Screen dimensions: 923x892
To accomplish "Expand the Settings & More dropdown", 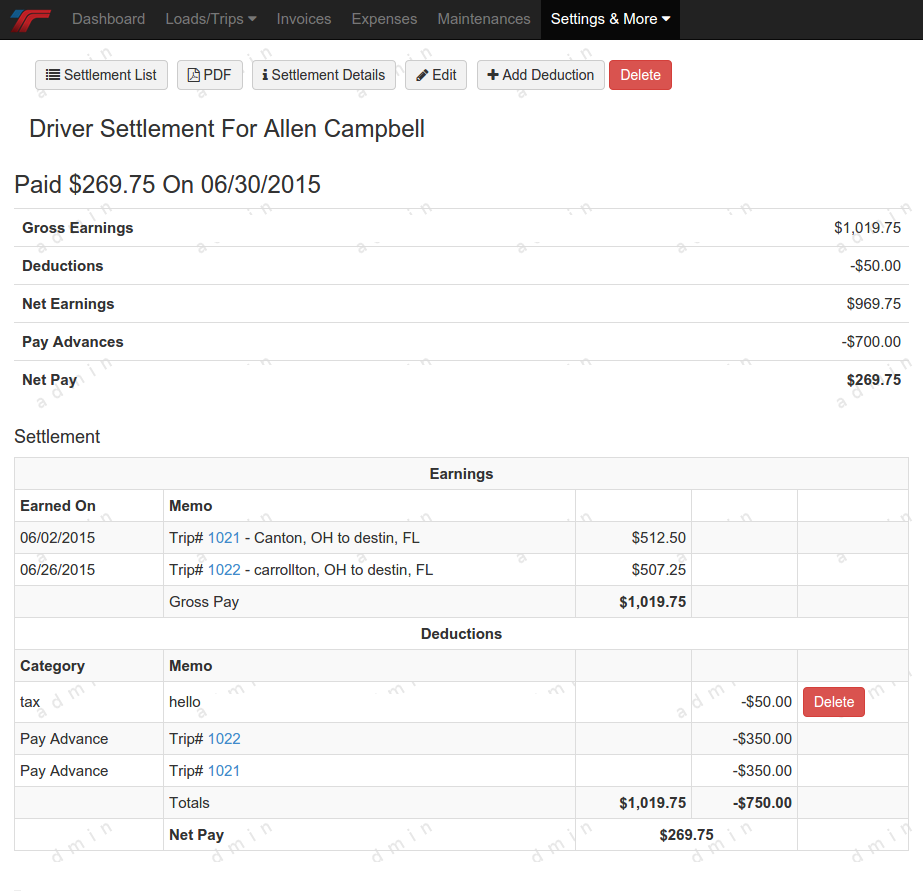I will pyautogui.click(x=610, y=19).
